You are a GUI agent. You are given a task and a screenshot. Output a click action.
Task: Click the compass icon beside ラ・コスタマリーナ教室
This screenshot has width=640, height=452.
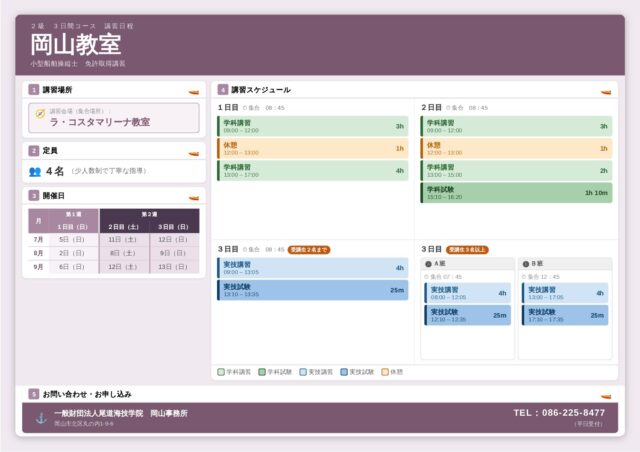tap(40, 114)
